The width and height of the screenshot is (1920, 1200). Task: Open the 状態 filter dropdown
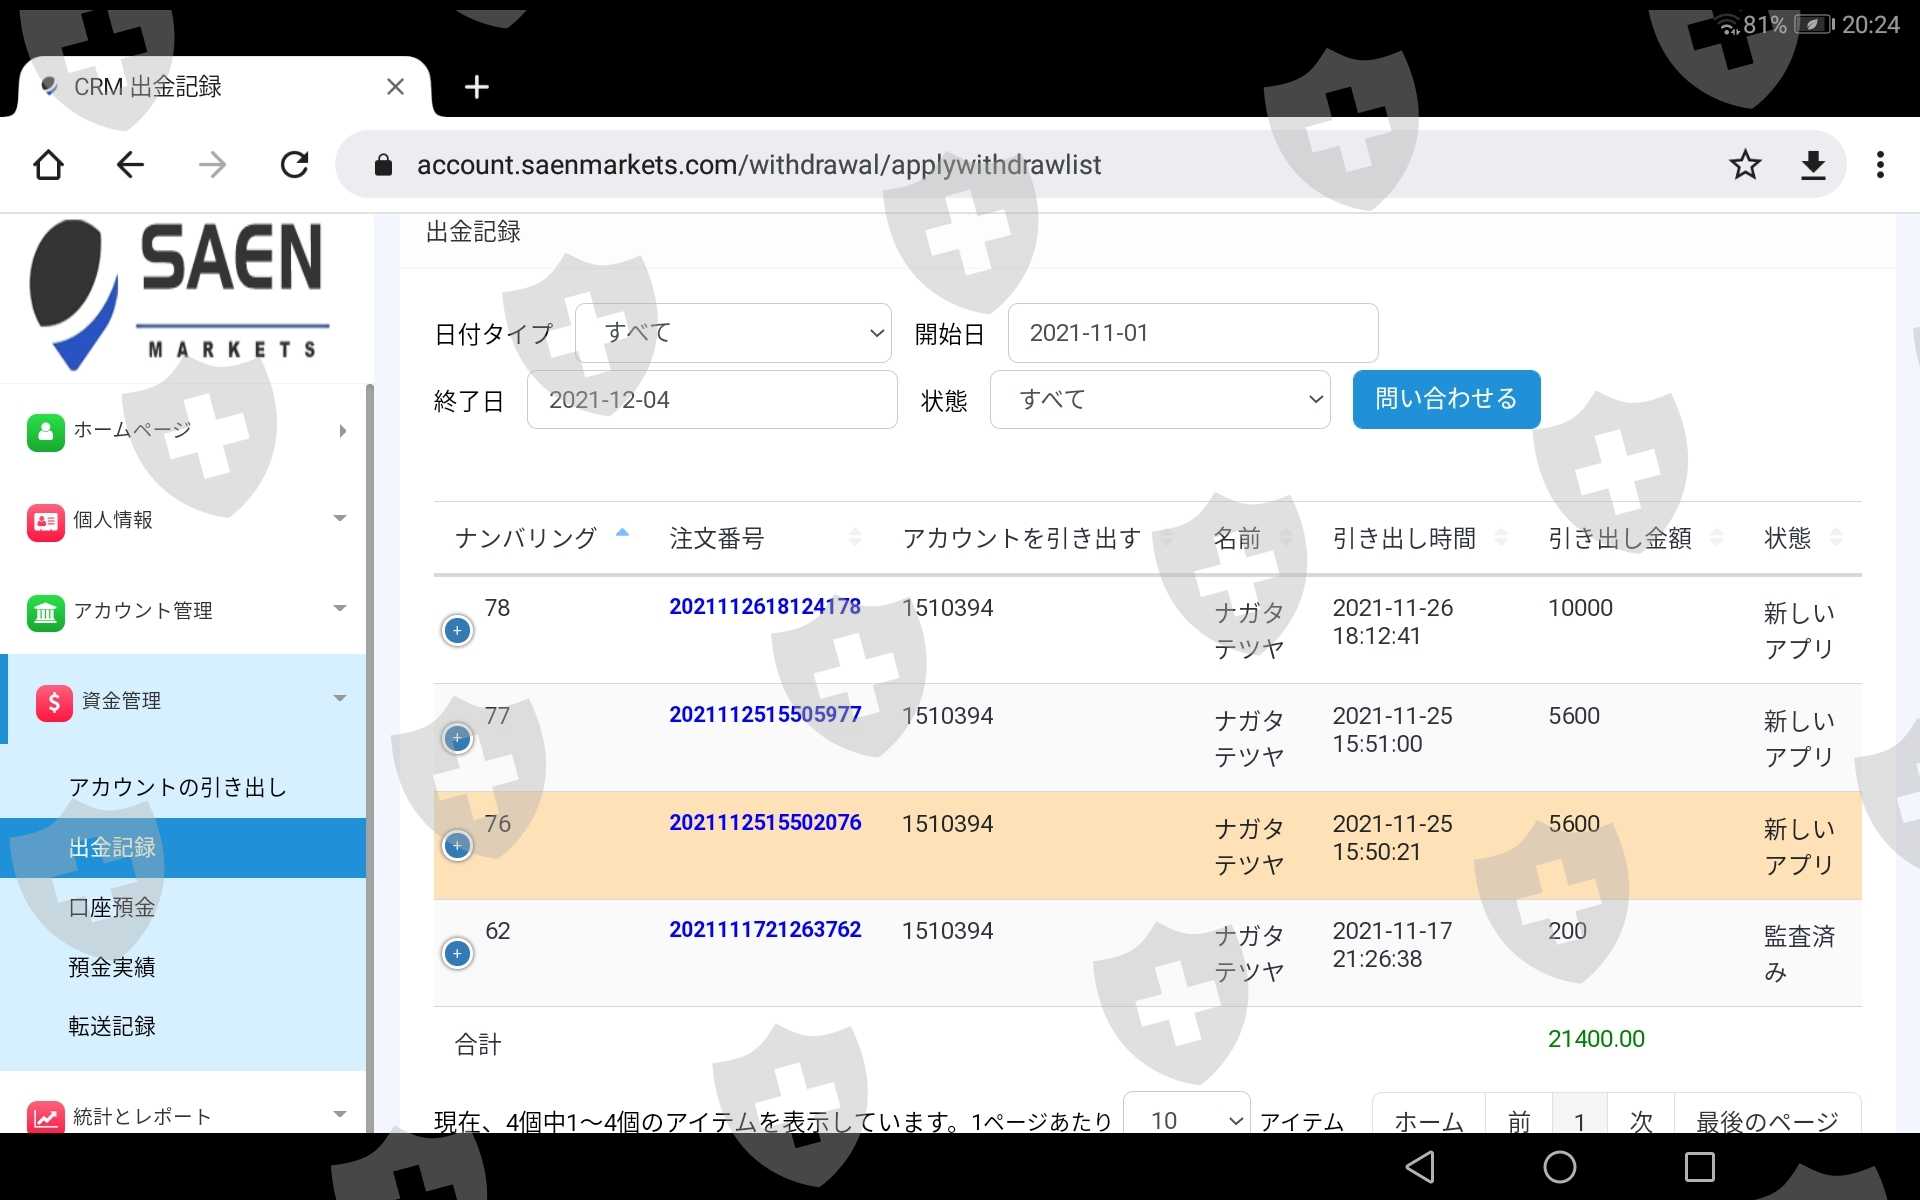(x=1159, y=400)
